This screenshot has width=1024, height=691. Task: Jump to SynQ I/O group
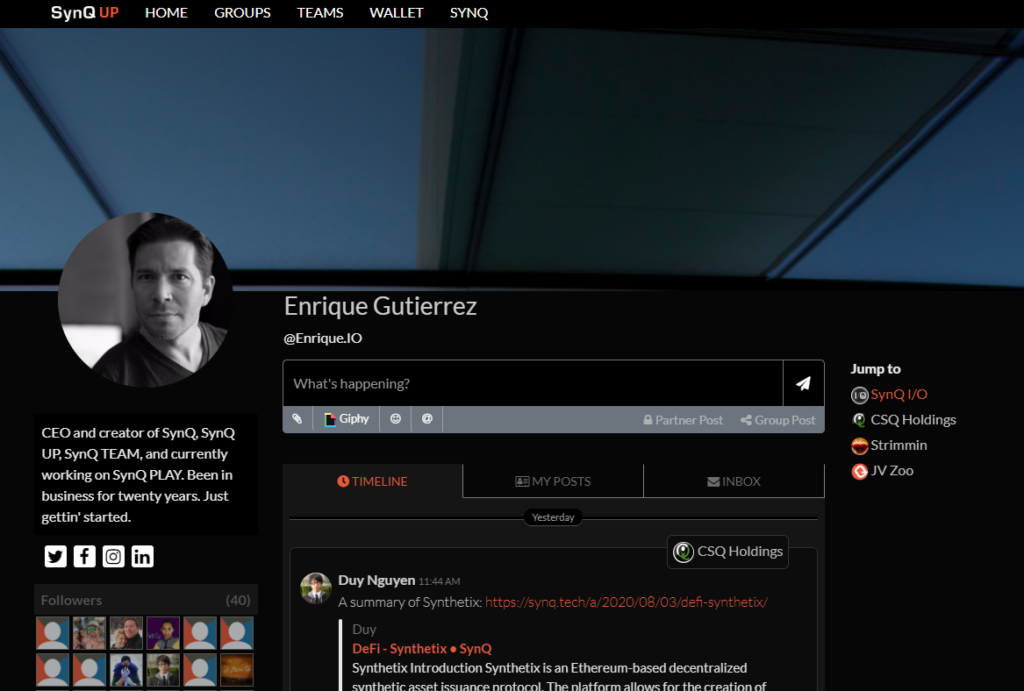point(898,395)
